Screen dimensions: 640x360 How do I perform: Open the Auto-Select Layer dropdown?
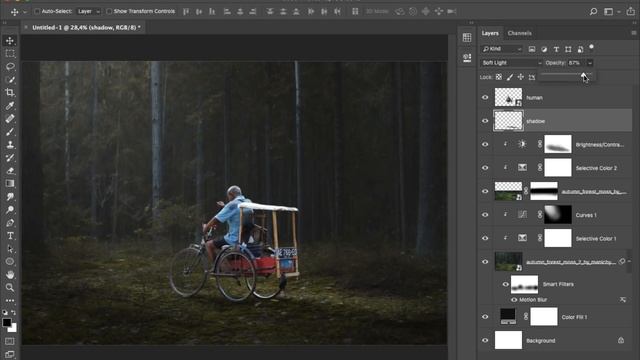pos(88,11)
